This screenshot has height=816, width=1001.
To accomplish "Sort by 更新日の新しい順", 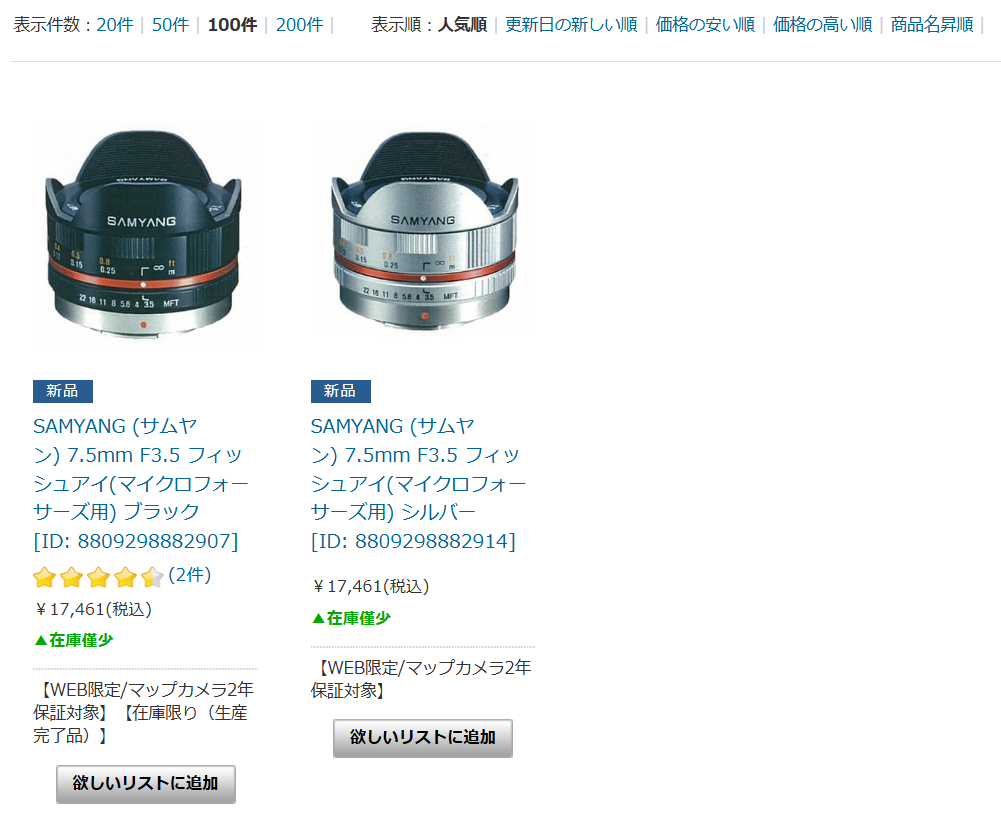I will (x=571, y=25).
